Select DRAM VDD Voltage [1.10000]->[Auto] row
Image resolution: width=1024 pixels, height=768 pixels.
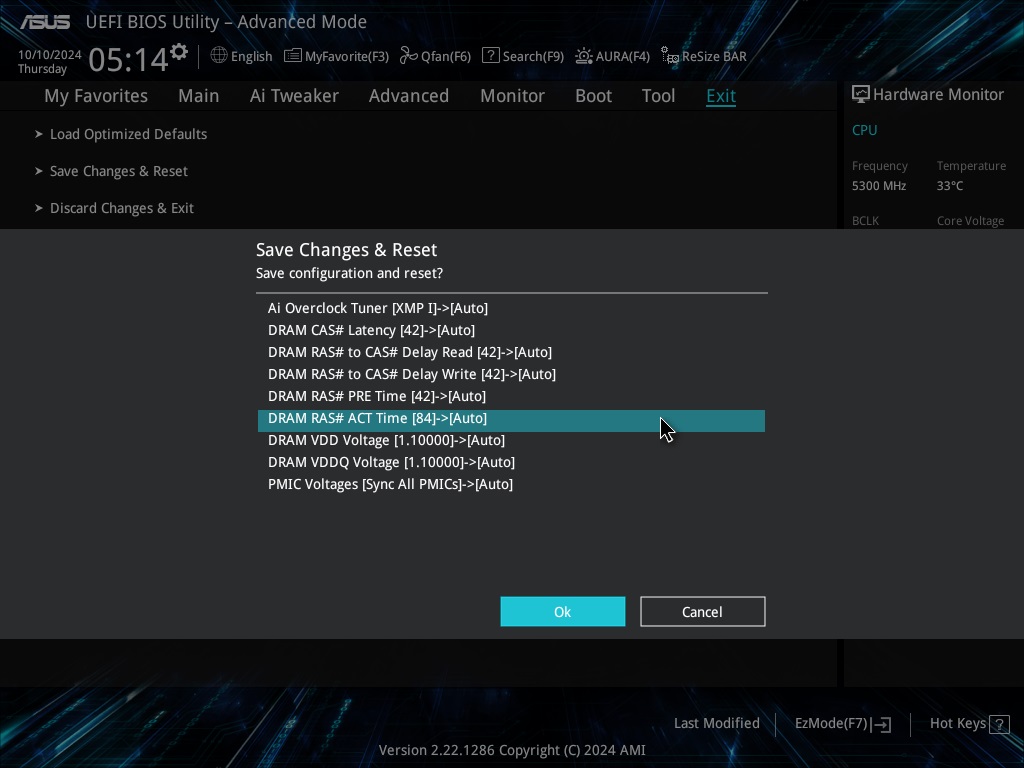[x=511, y=441]
